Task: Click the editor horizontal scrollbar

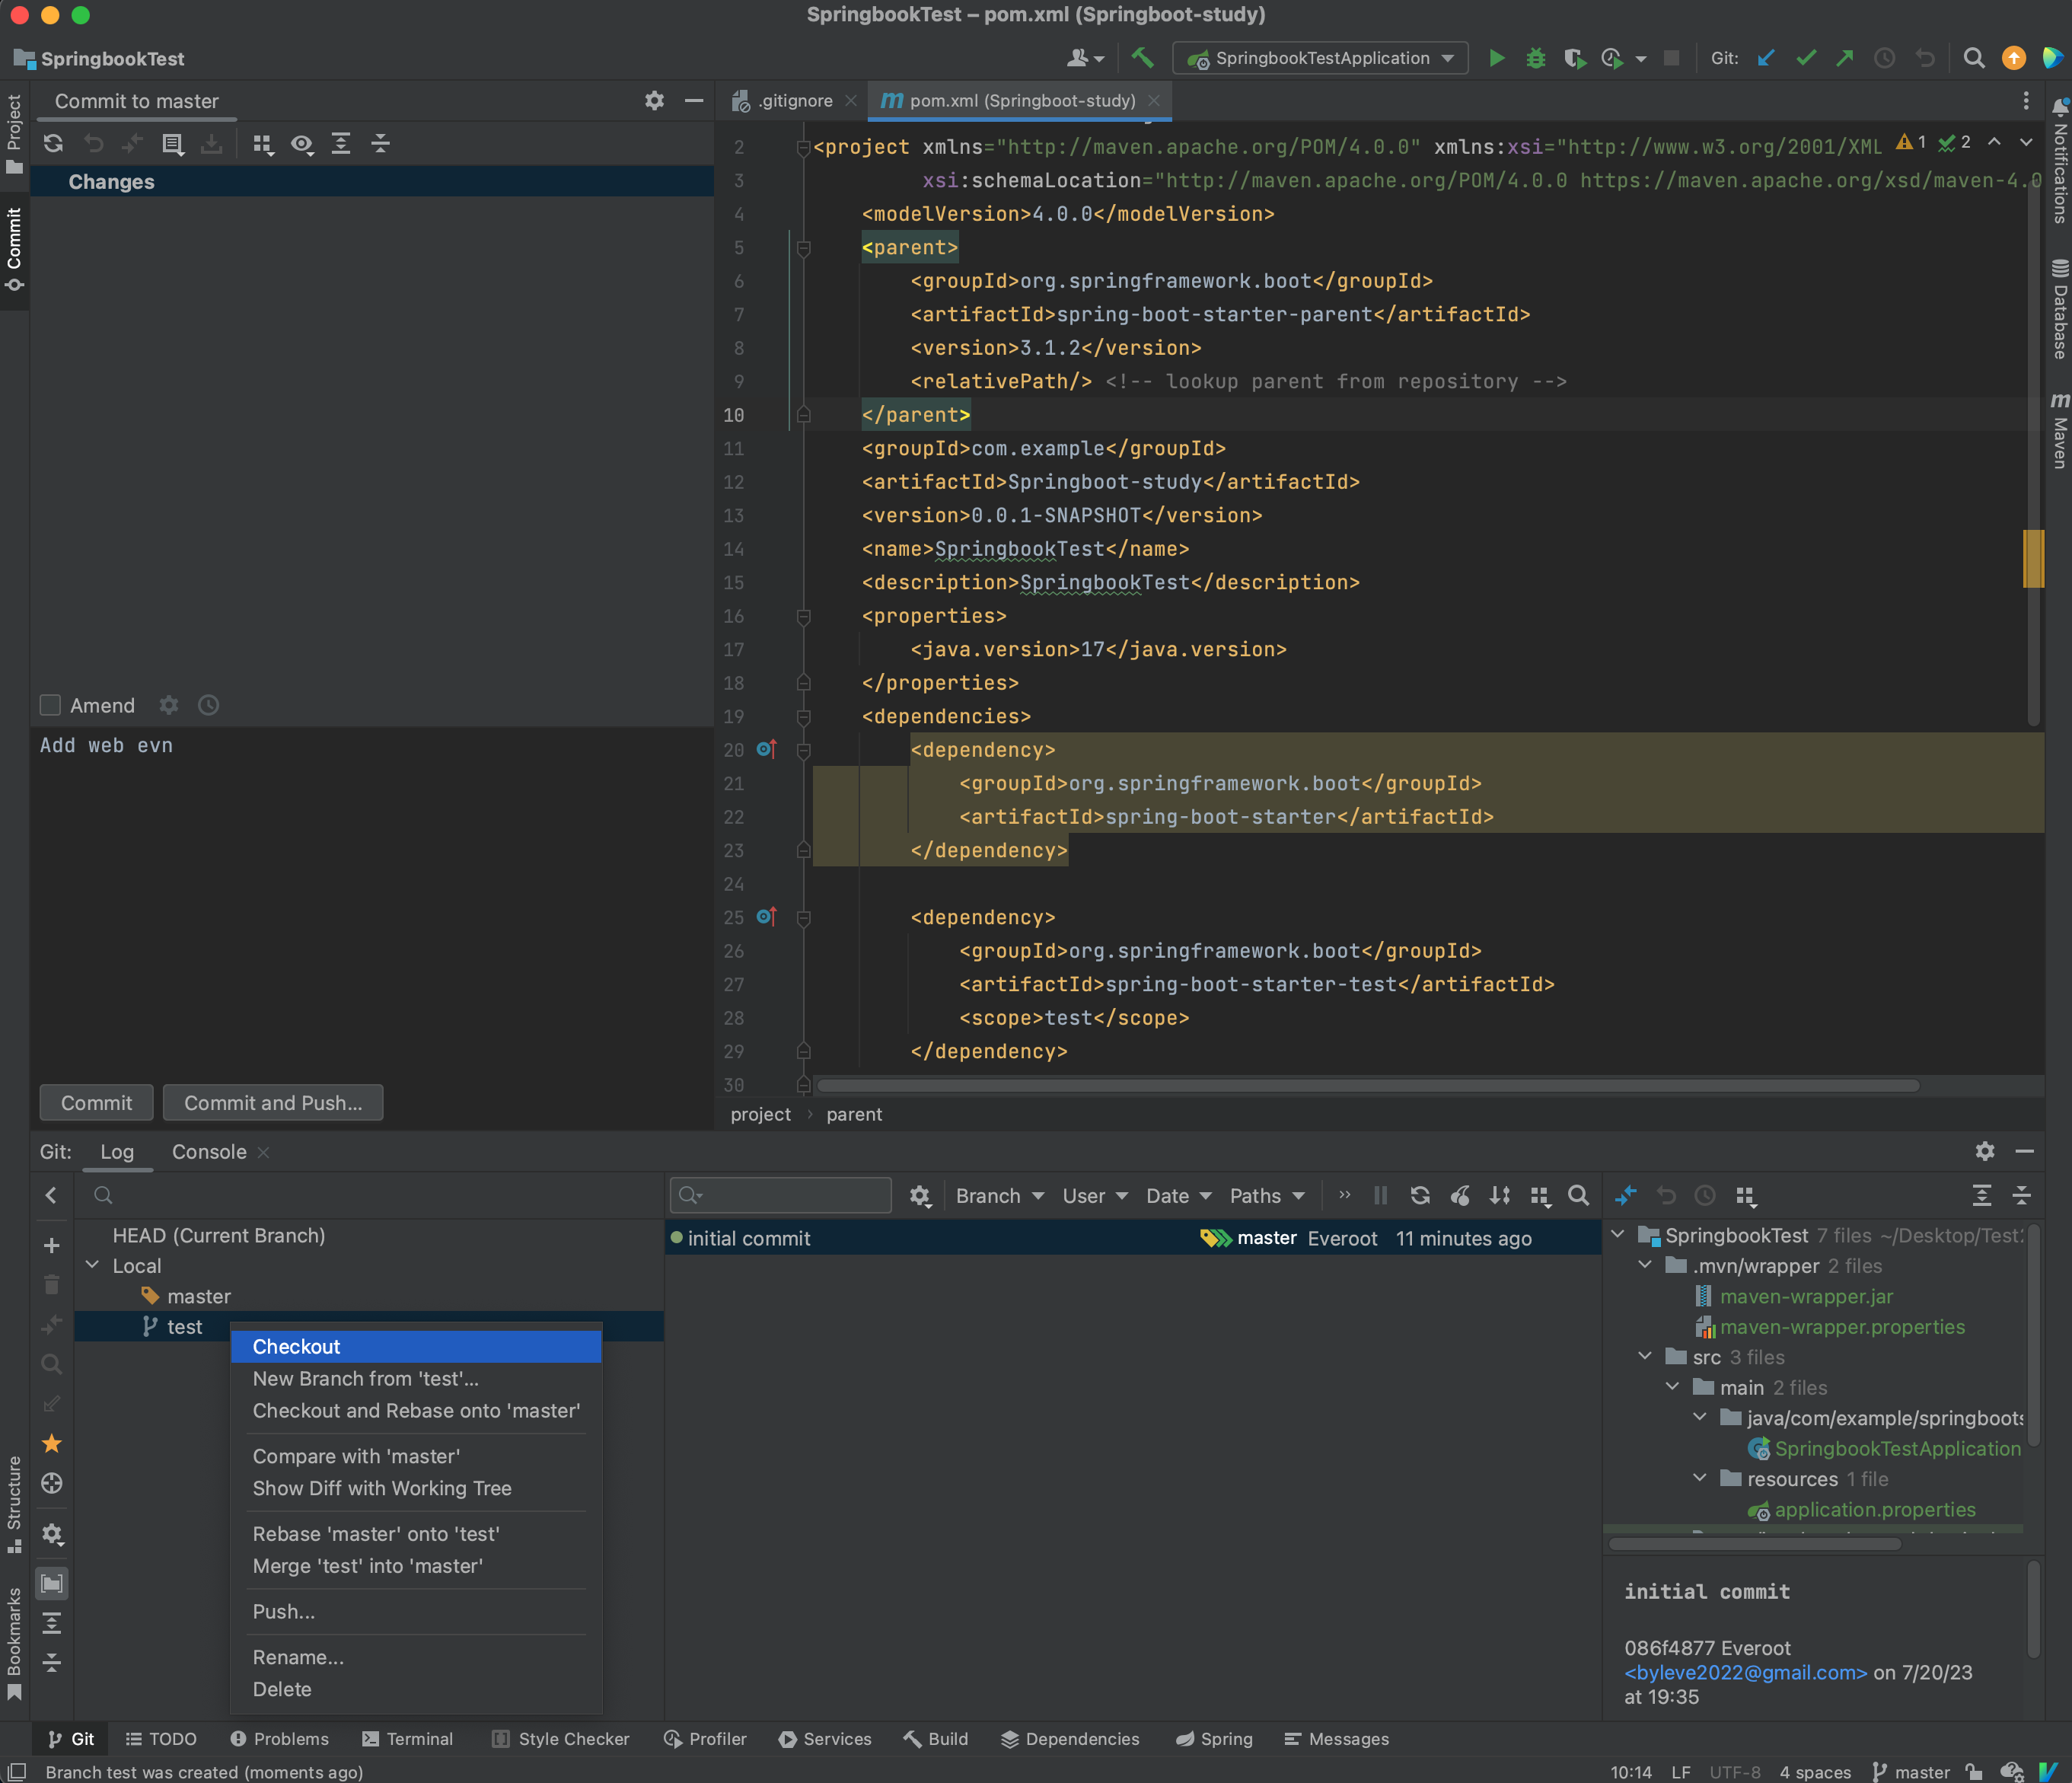Action: tap(1367, 1086)
